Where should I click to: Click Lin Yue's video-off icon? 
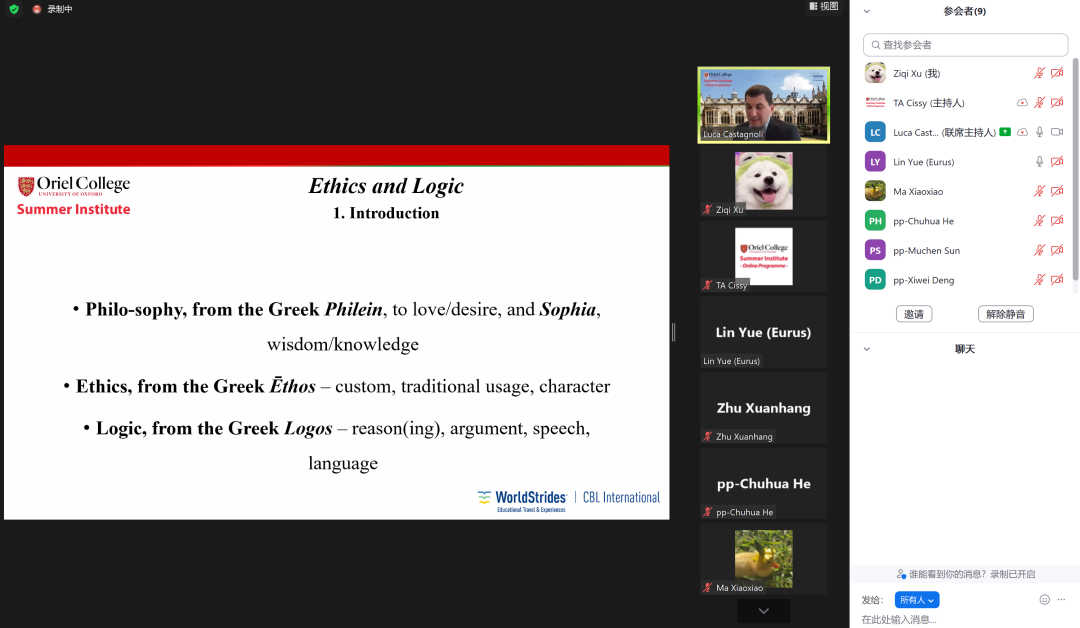[x=1057, y=162]
